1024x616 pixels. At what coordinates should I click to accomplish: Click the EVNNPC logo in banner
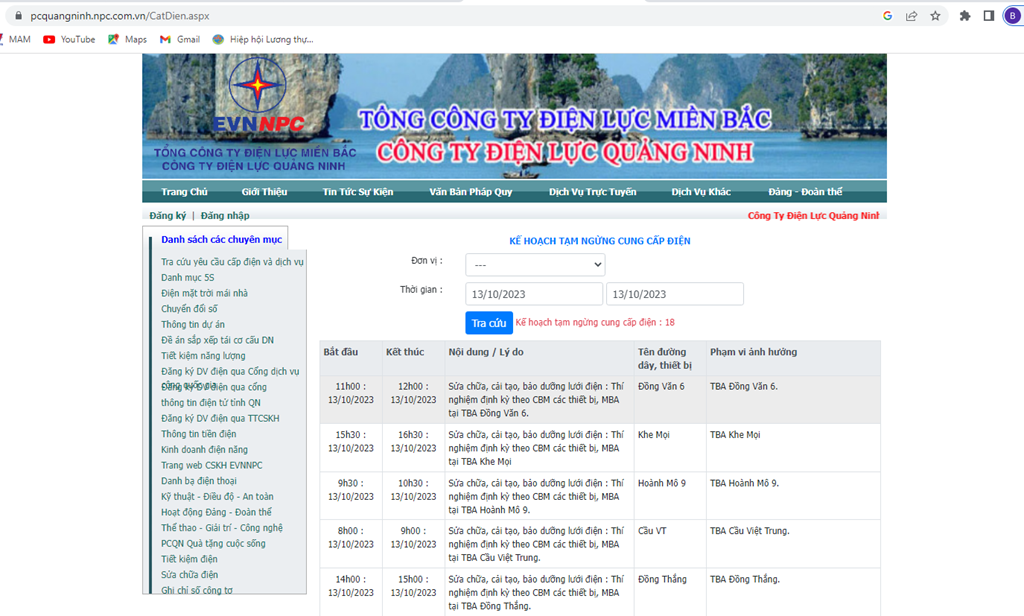(258, 95)
